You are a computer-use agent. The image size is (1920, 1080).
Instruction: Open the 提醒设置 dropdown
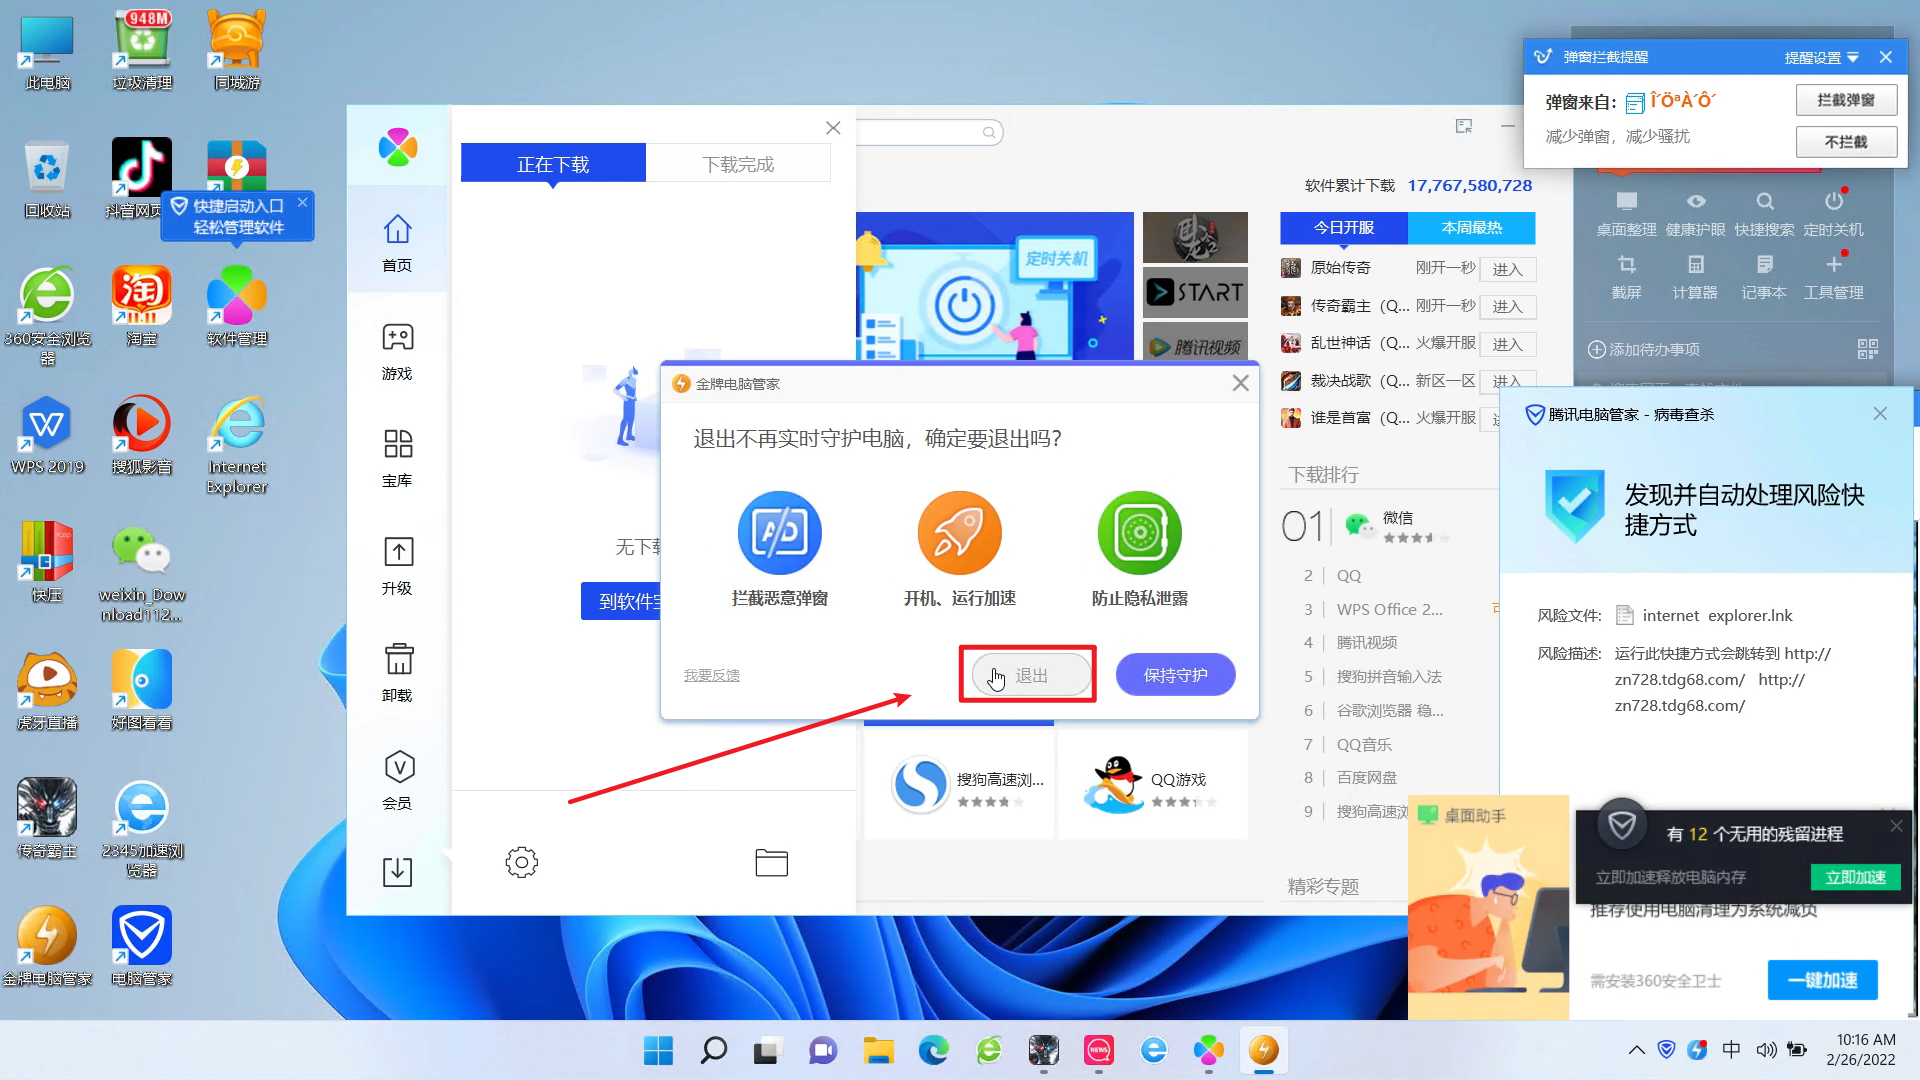(x=1821, y=58)
